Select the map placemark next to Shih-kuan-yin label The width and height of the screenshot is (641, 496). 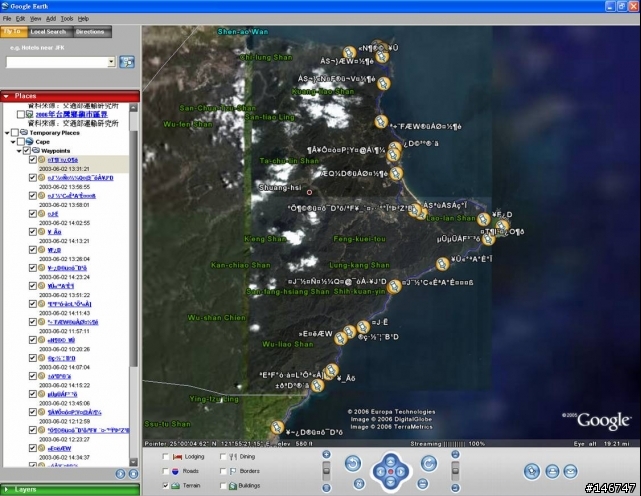point(394,286)
